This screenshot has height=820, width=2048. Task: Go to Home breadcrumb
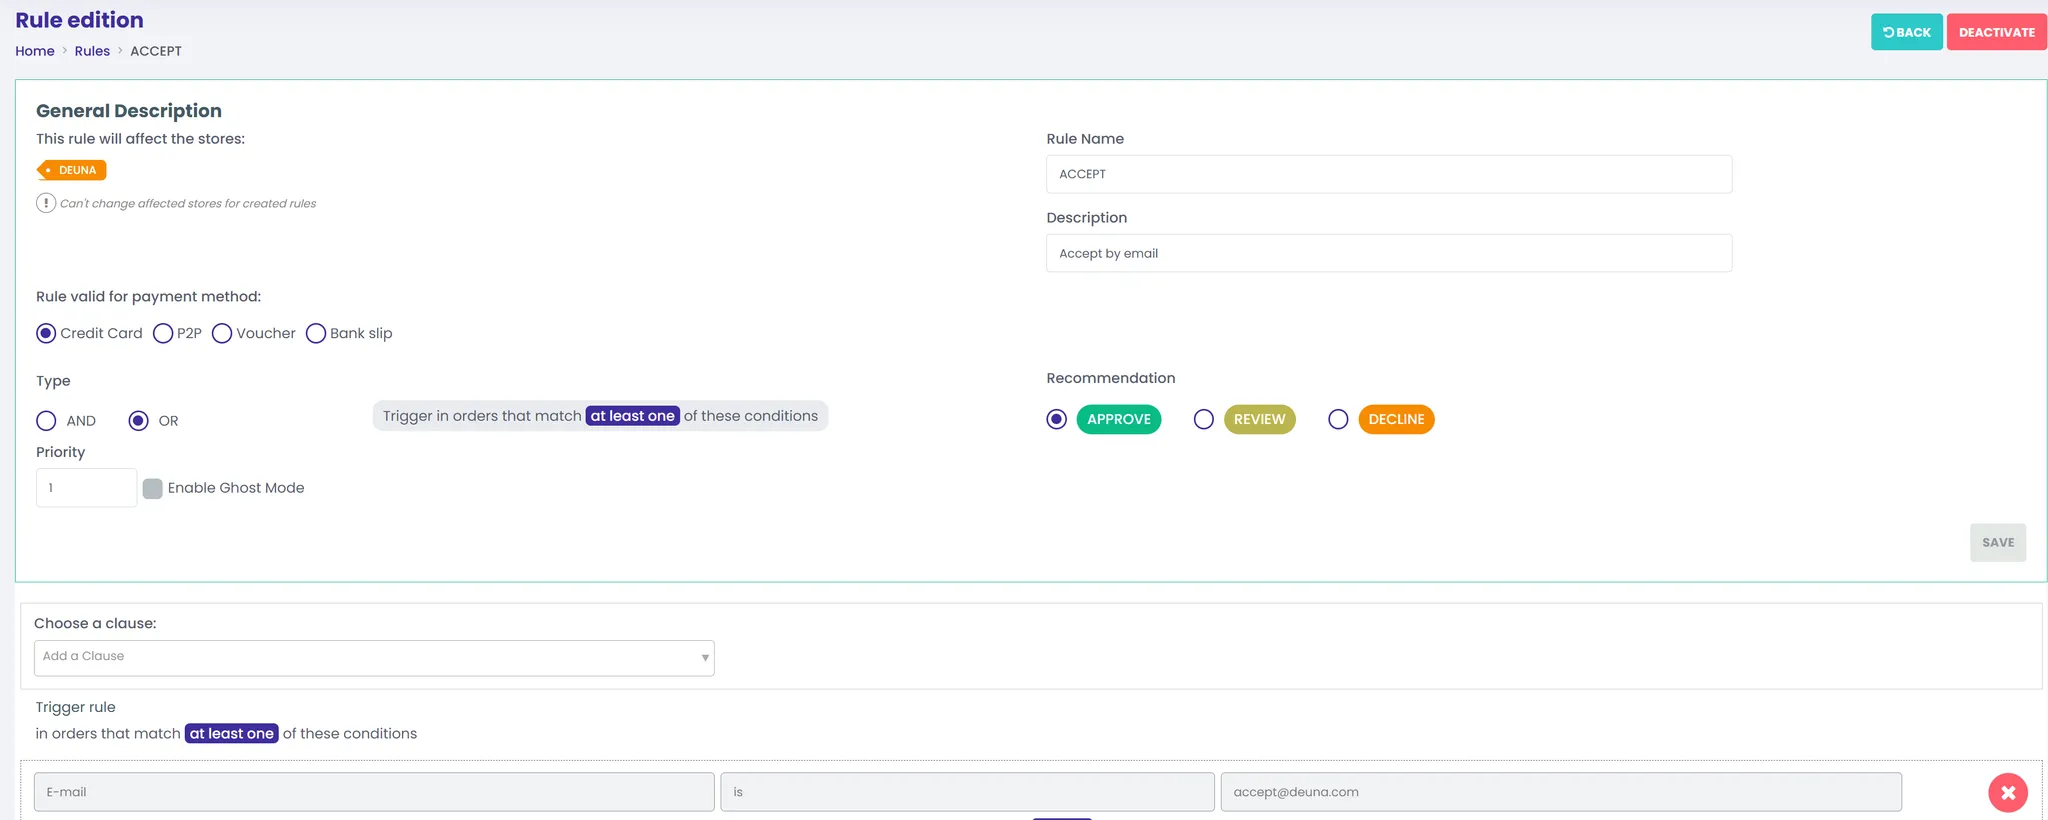[x=35, y=51]
